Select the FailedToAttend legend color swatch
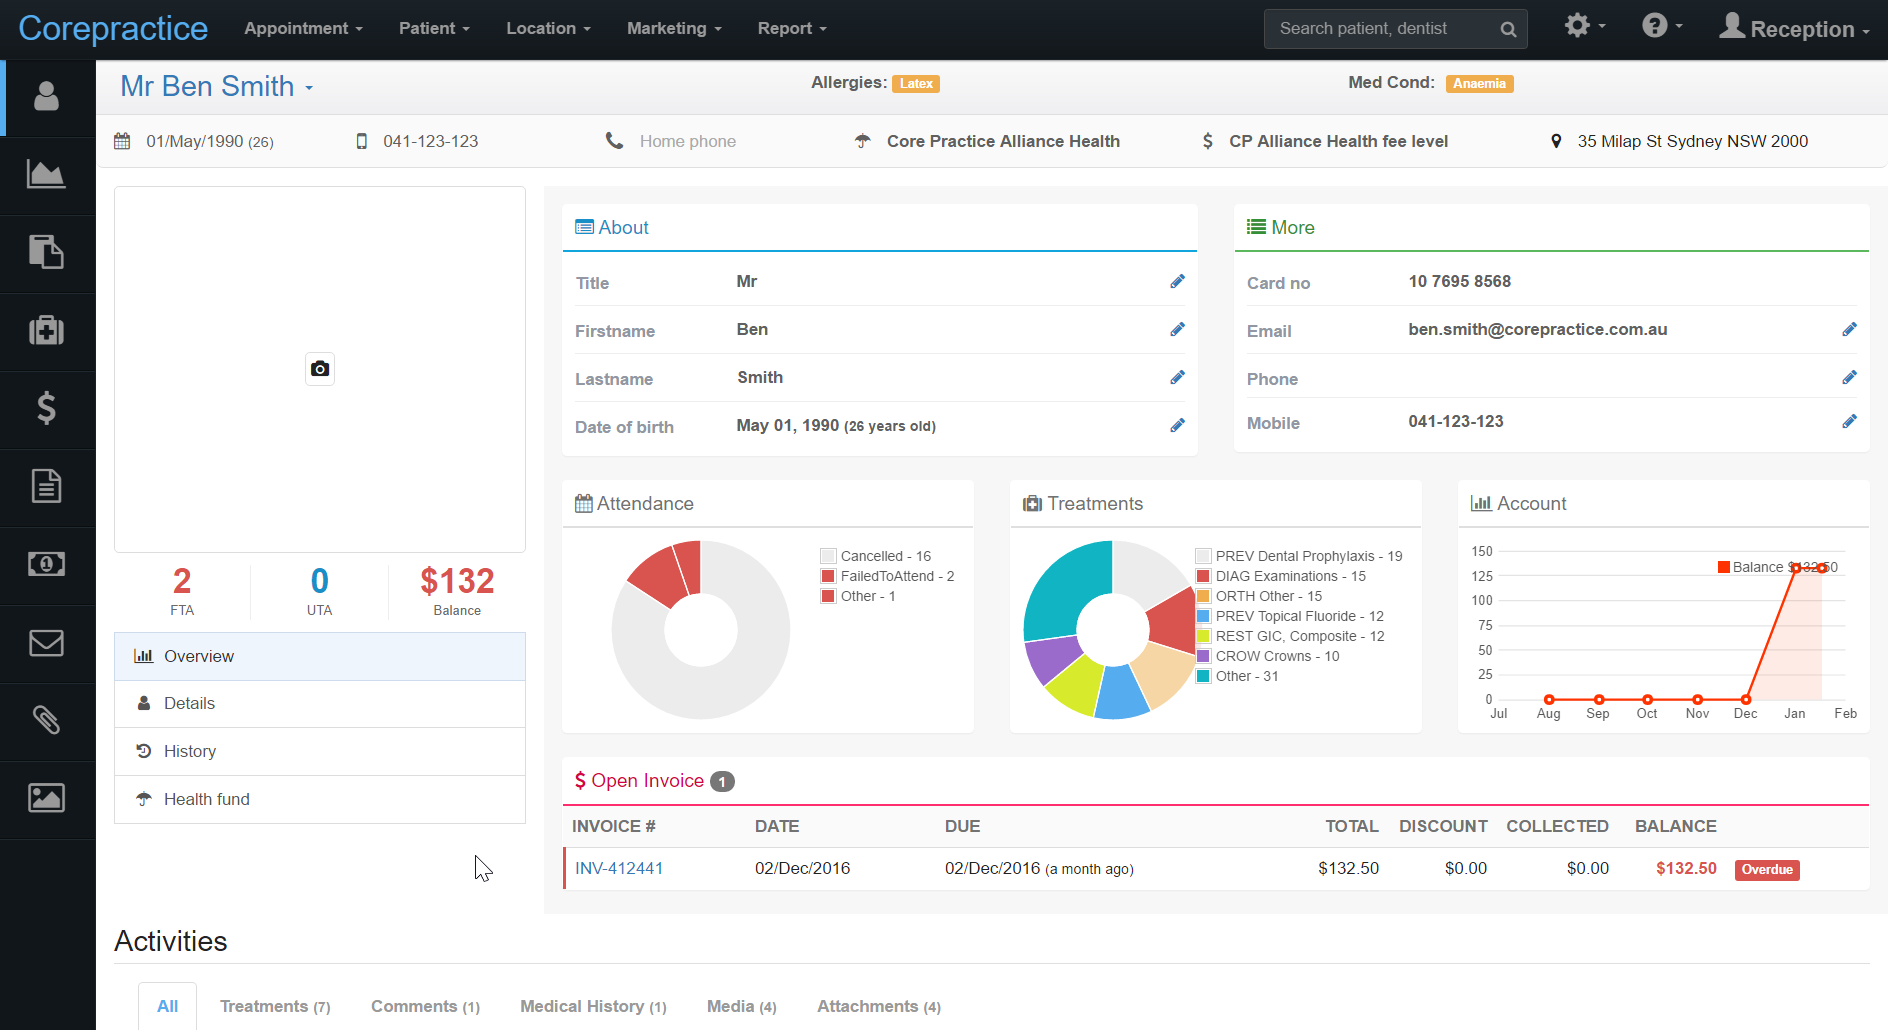 pos(827,575)
